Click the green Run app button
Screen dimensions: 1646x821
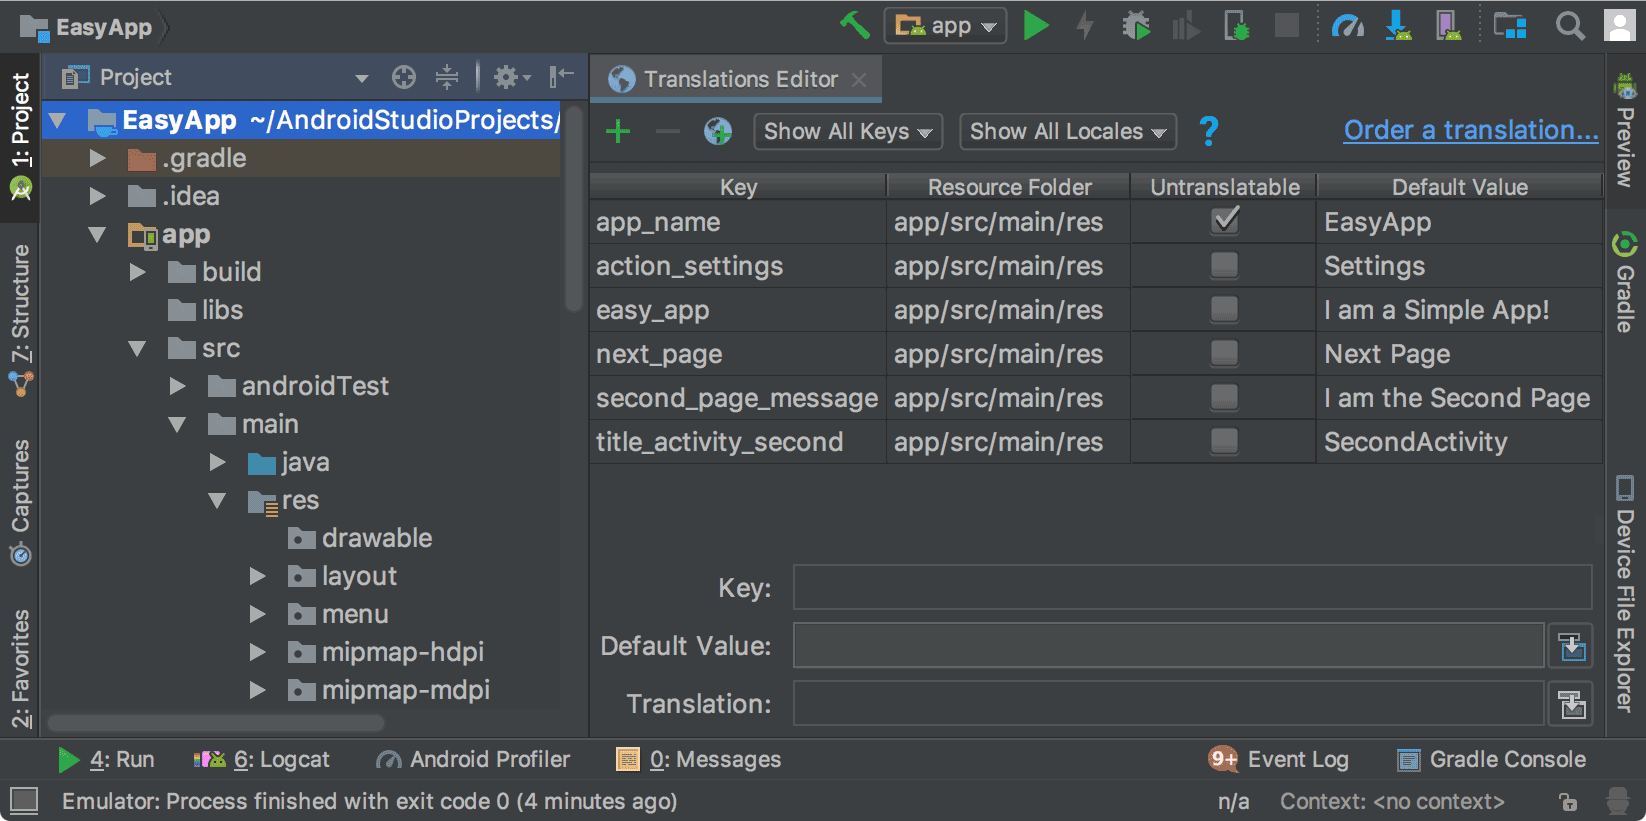[1036, 26]
